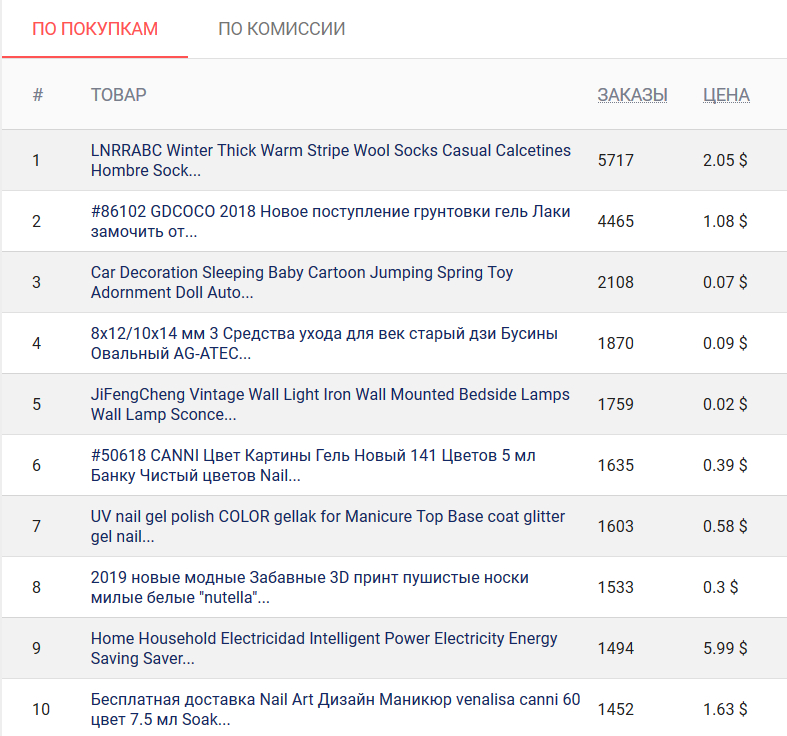The height and width of the screenshot is (736, 787).
Task: Click the # column header
Action: pos(38,95)
